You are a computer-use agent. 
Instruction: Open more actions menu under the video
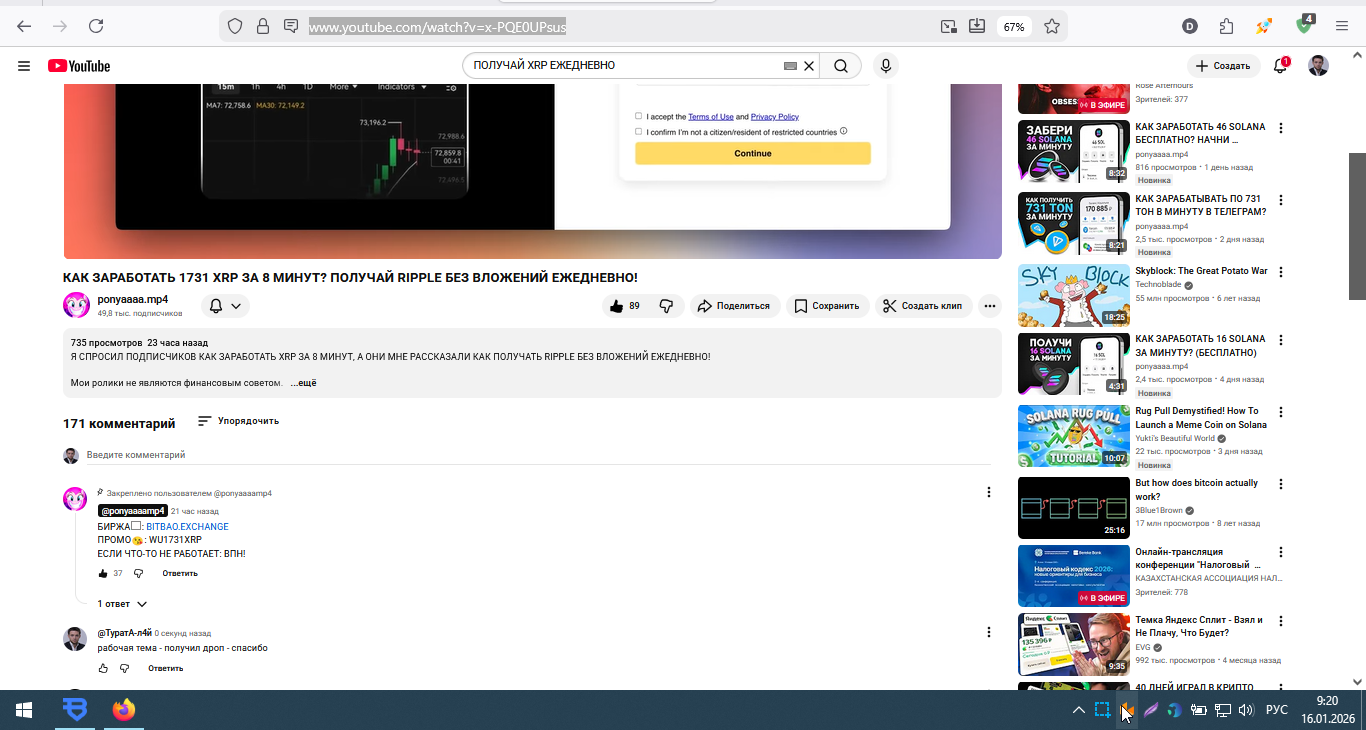989,306
